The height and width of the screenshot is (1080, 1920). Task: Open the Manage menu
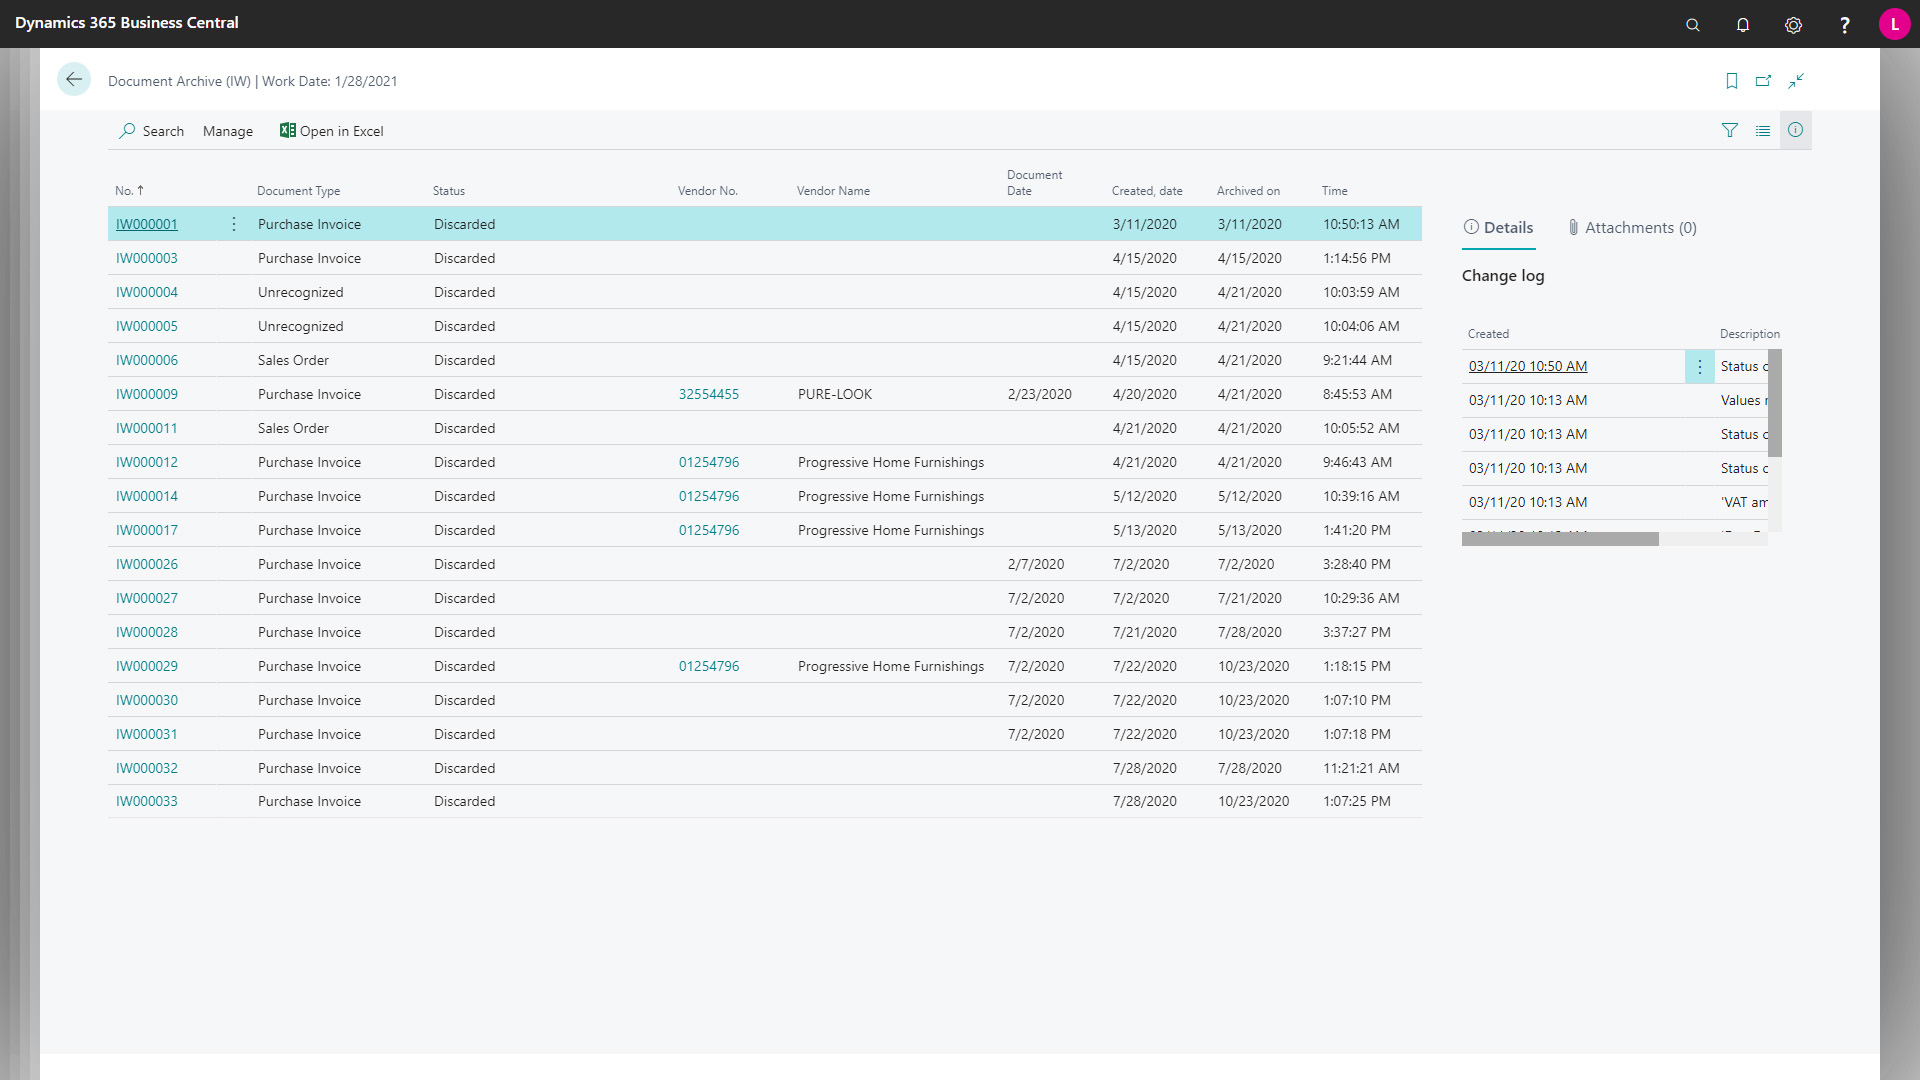point(228,131)
